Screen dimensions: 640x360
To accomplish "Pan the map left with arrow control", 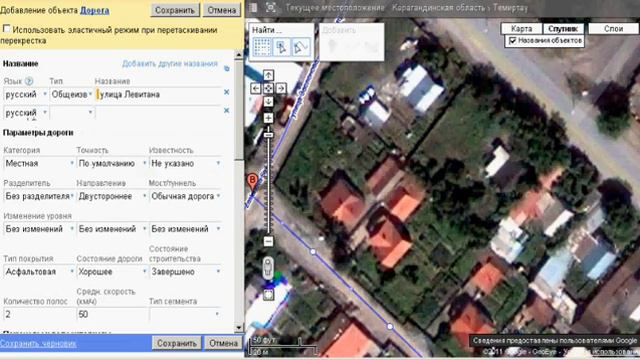I will [256, 88].
